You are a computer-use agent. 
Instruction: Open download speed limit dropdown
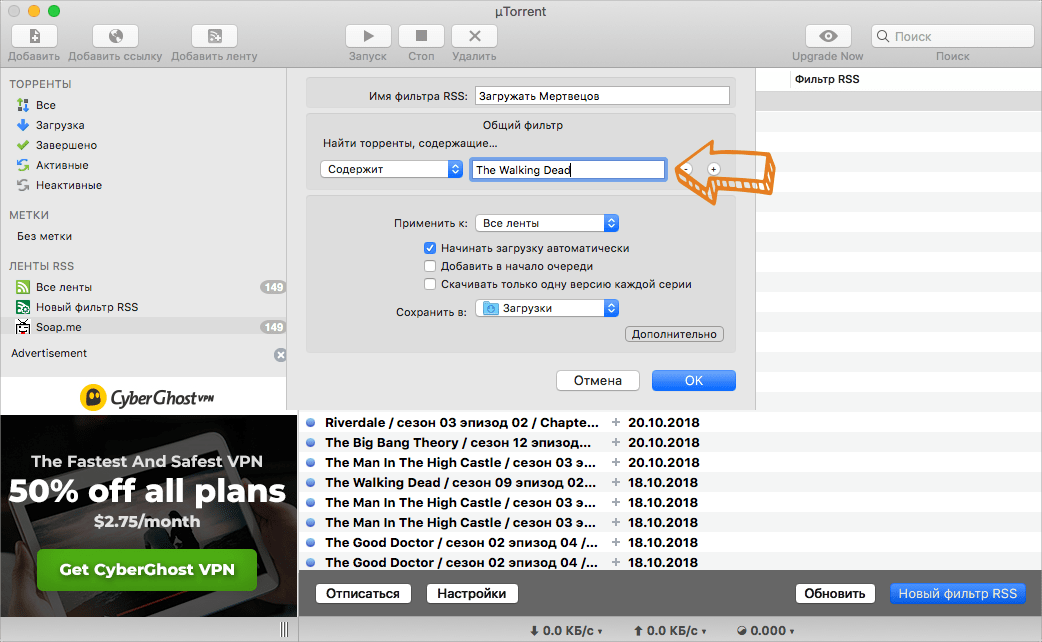[566, 631]
